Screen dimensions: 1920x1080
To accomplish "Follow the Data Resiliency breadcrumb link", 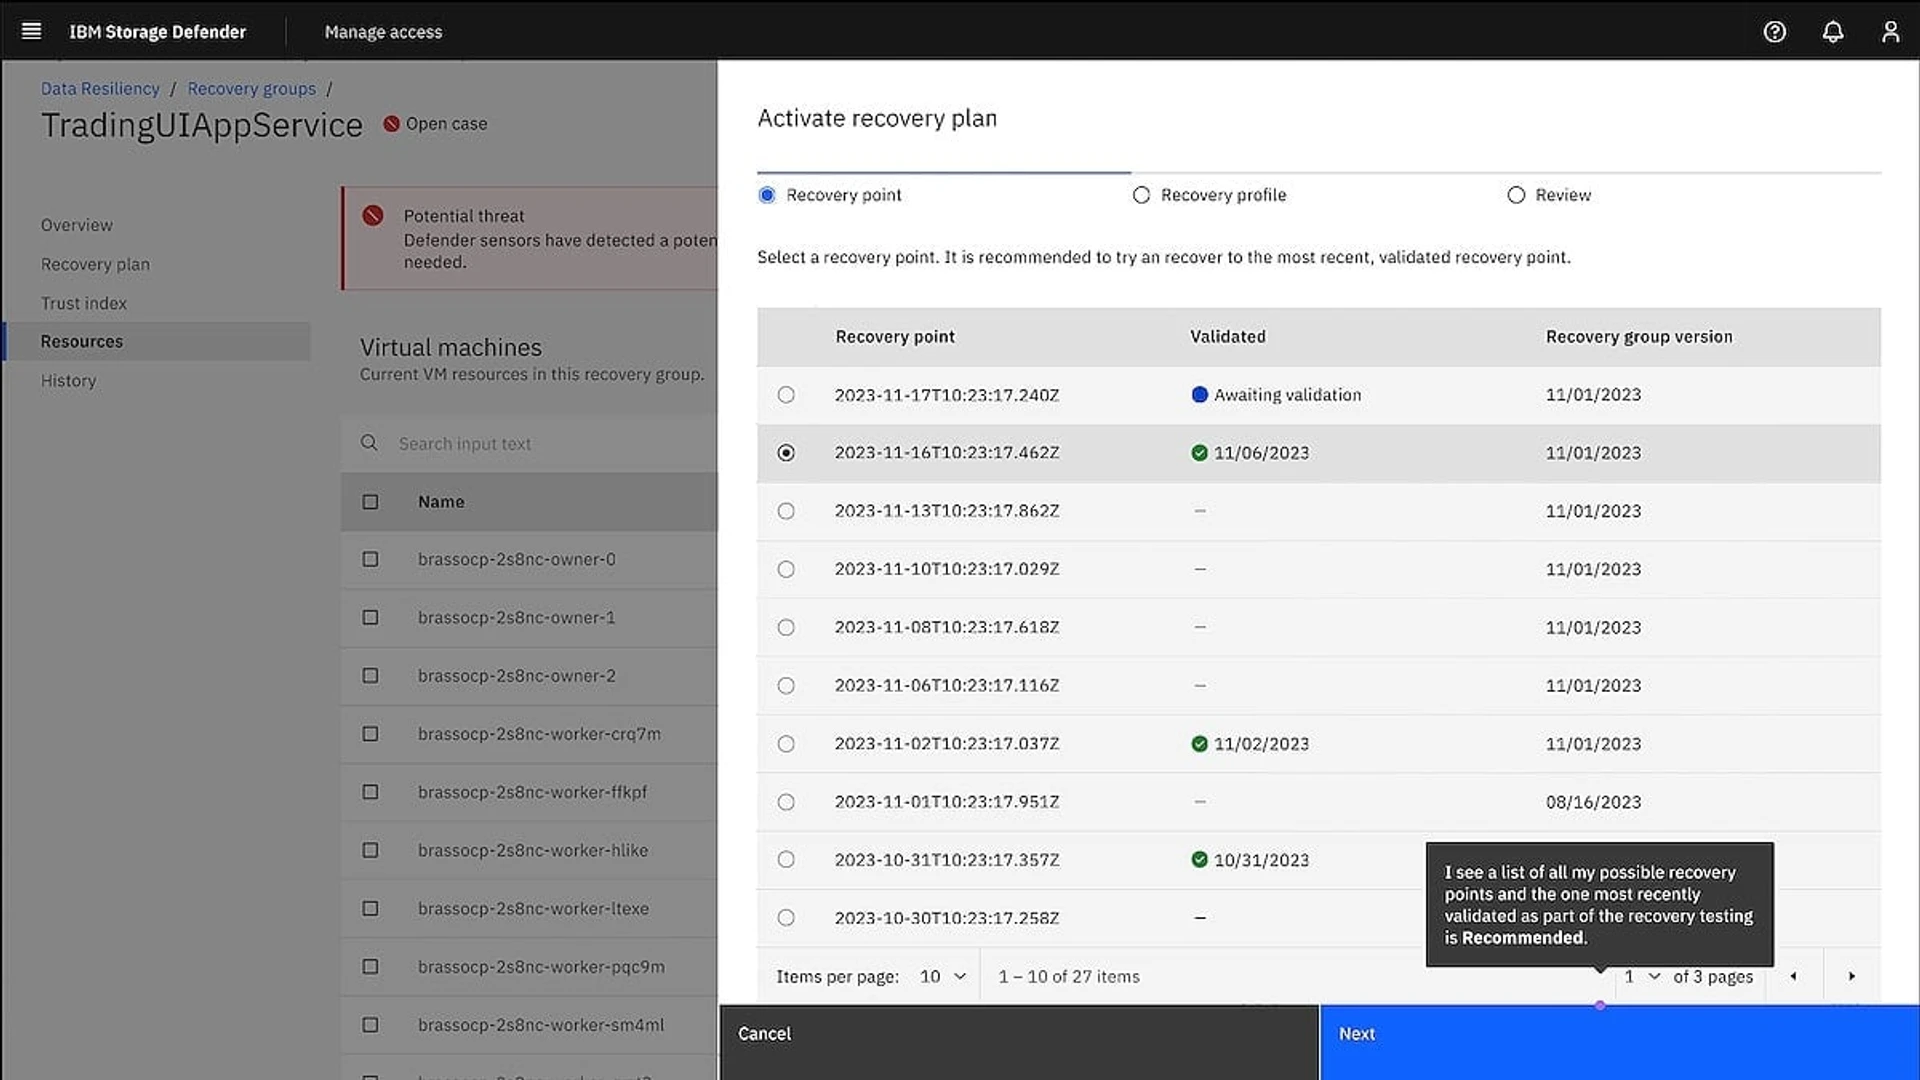I will tap(100, 89).
